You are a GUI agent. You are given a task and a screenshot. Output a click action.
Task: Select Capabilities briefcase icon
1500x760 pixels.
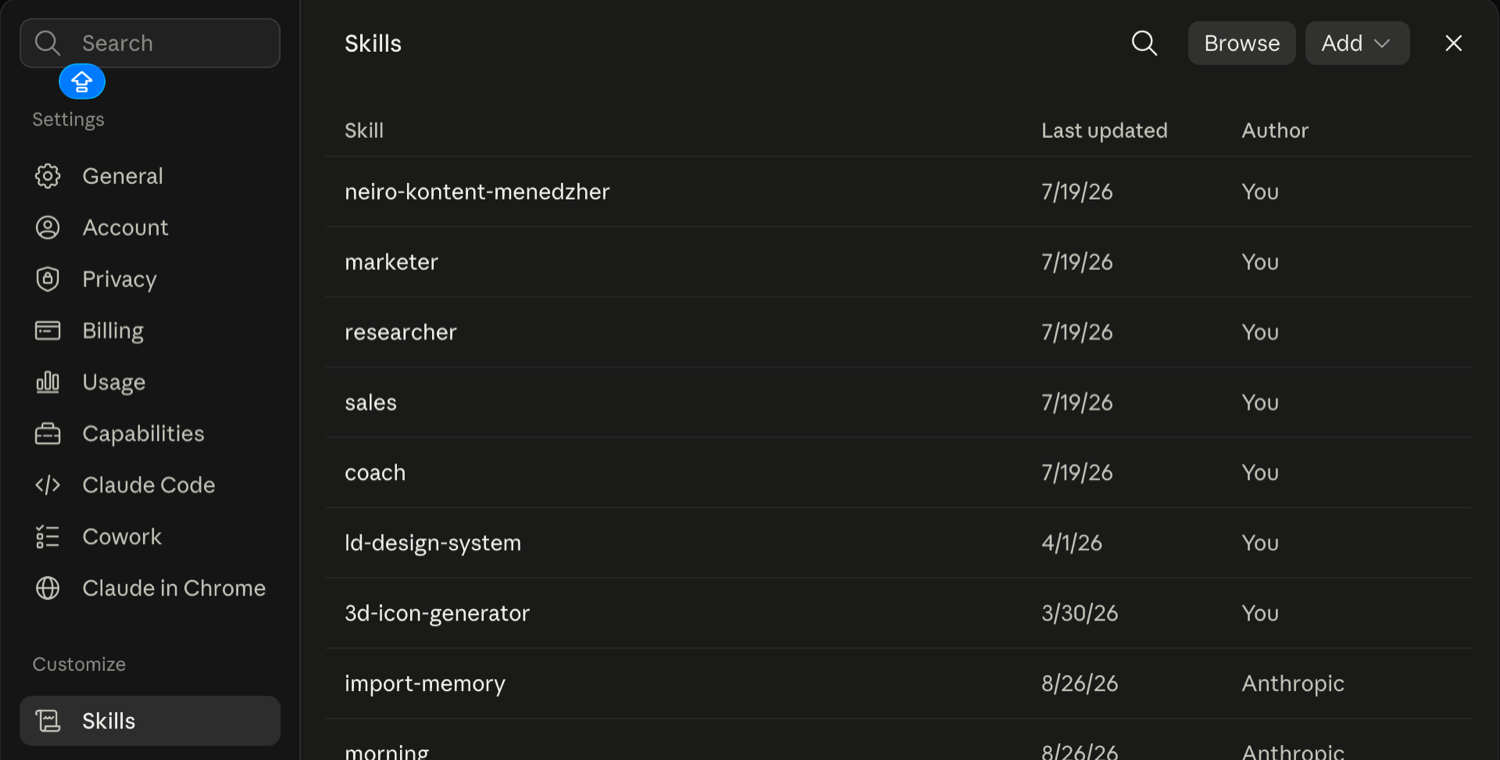point(48,433)
